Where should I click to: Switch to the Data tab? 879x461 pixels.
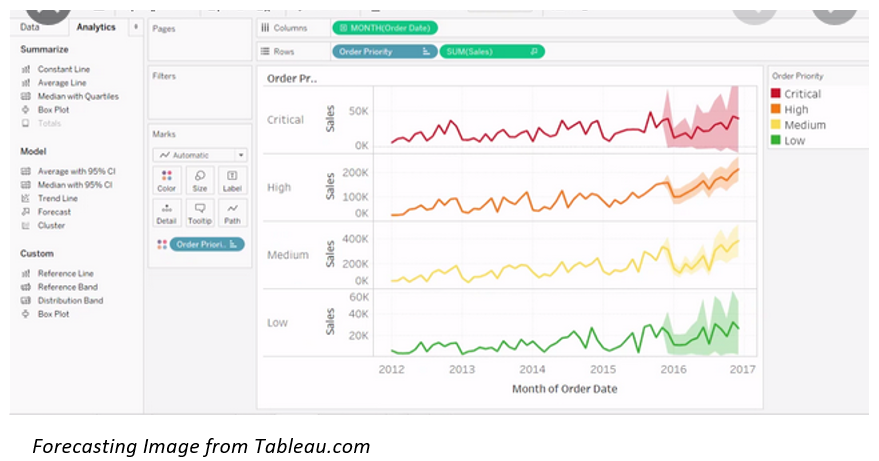(x=30, y=27)
